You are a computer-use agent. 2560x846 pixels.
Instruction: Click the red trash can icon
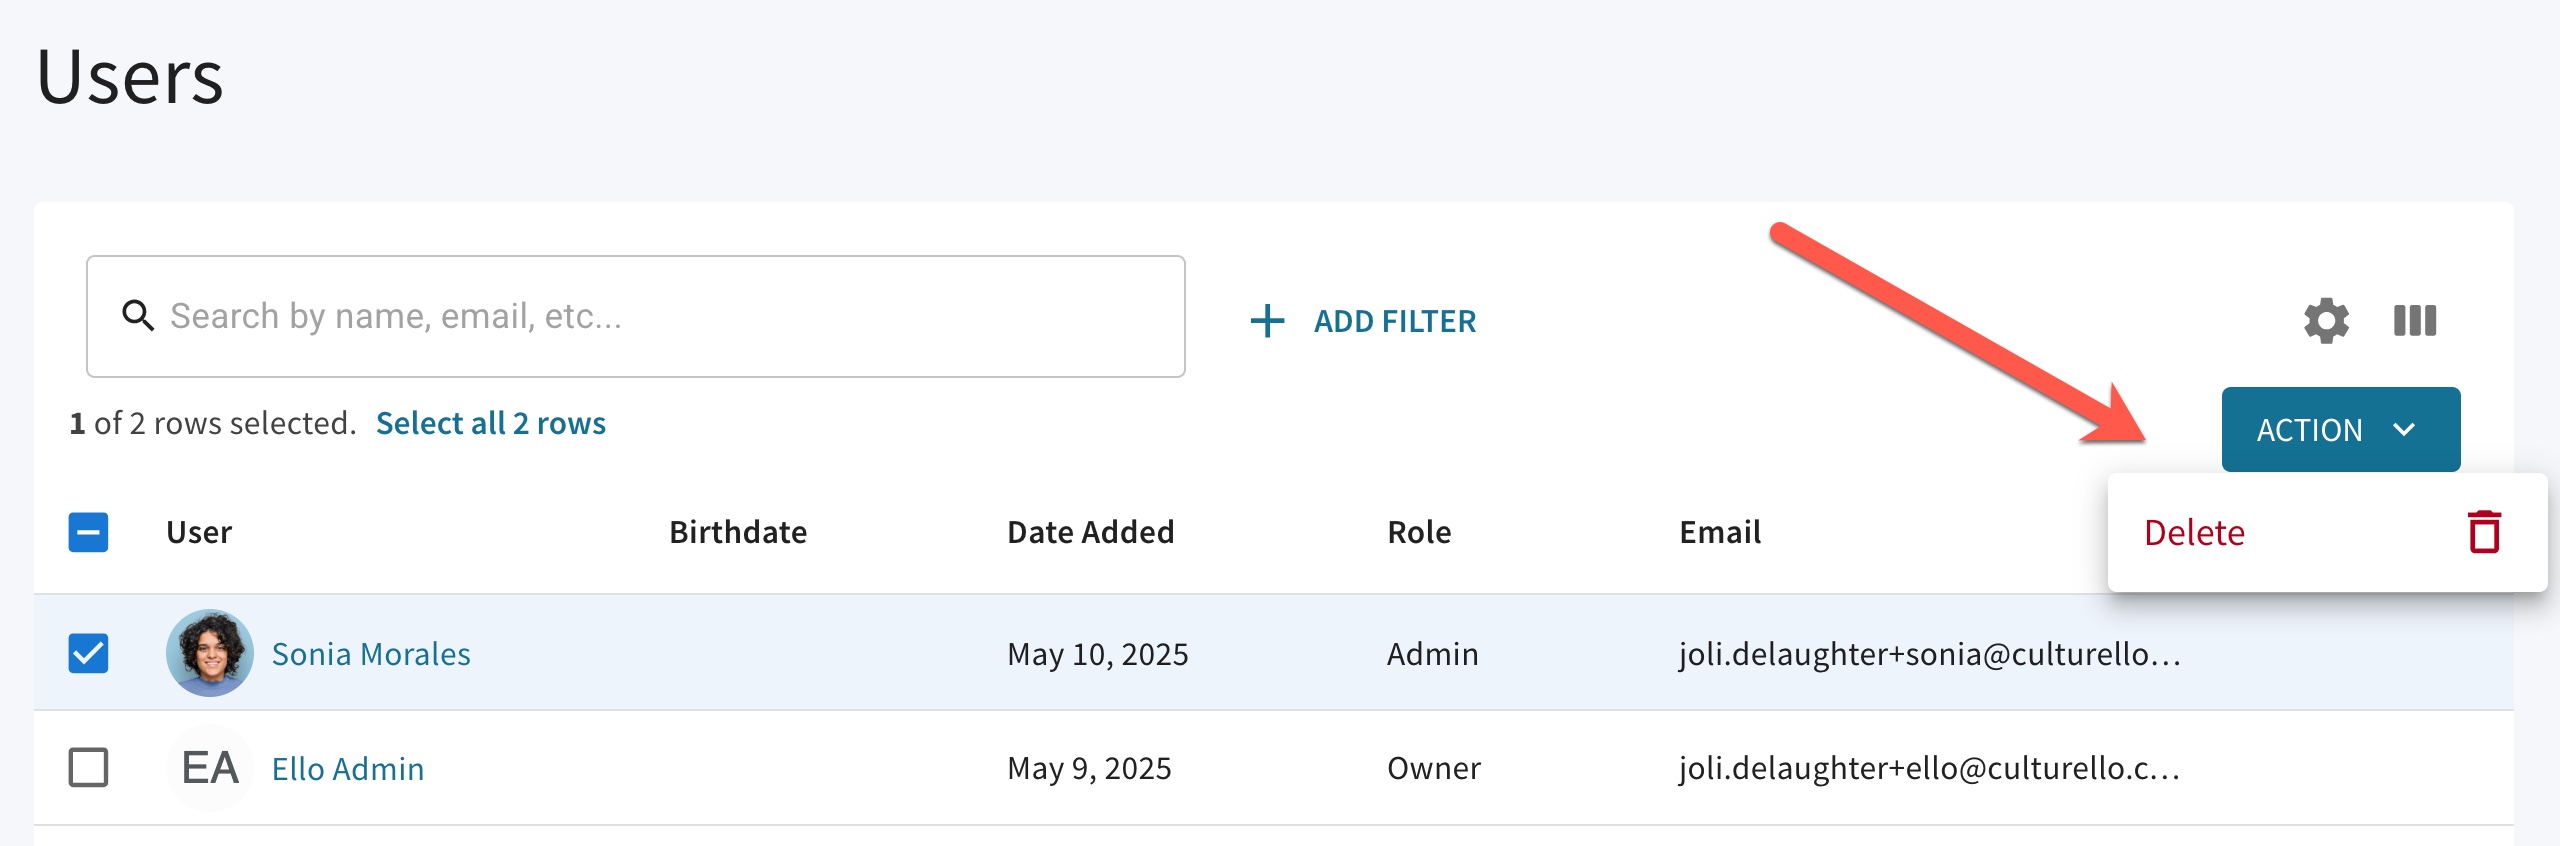2484,532
